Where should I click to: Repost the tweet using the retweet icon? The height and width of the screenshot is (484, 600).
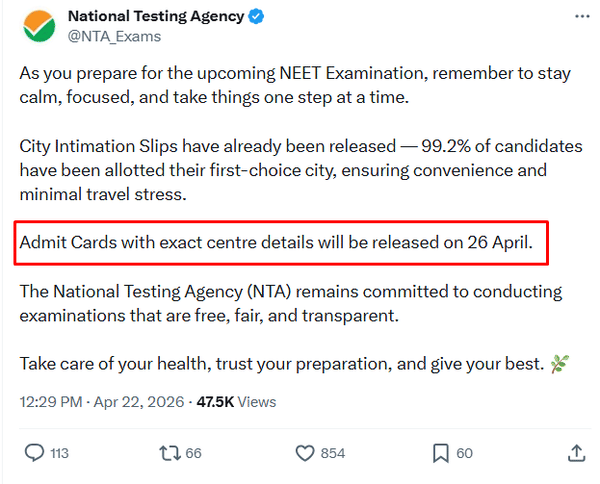coord(169,453)
